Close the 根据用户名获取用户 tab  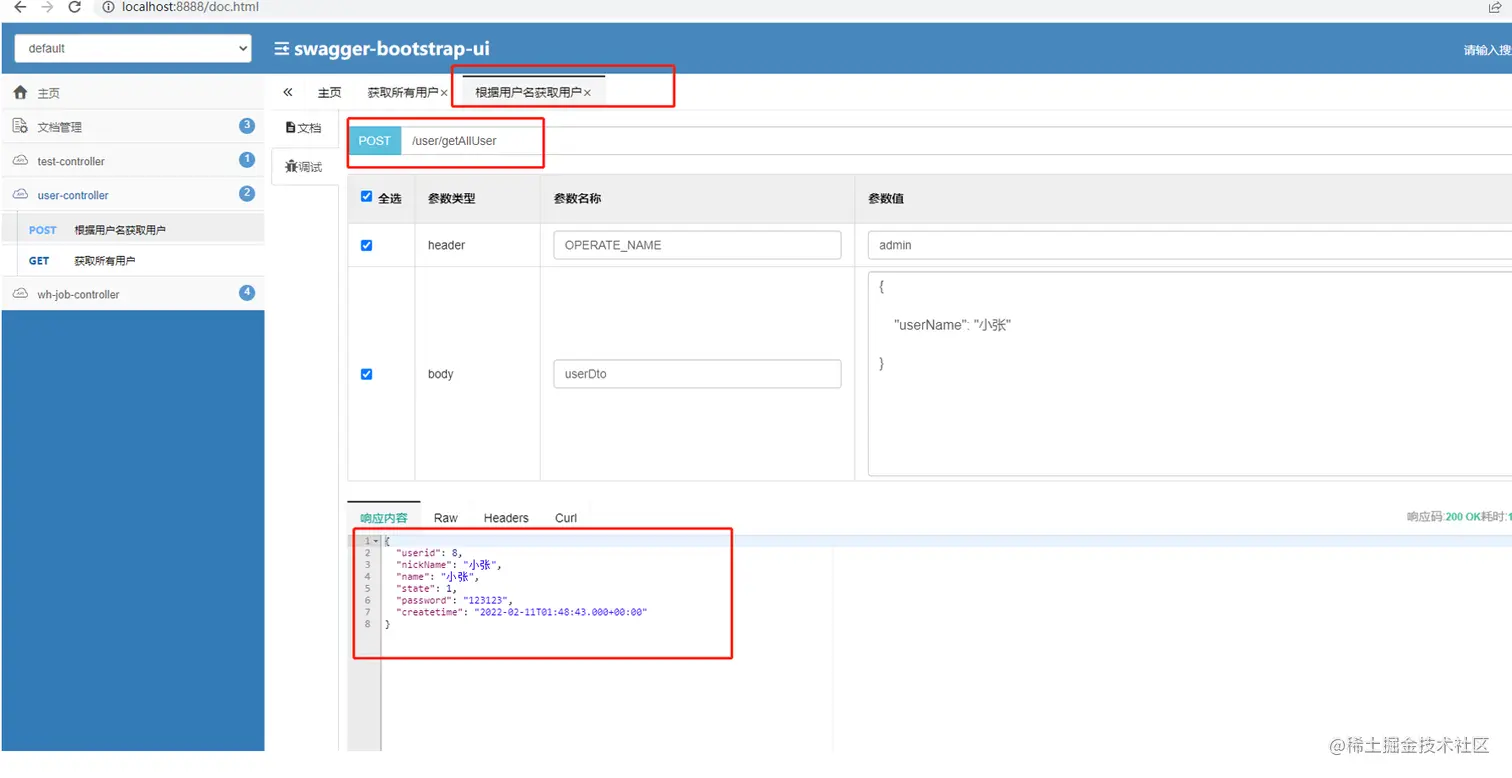click(587, 93)
